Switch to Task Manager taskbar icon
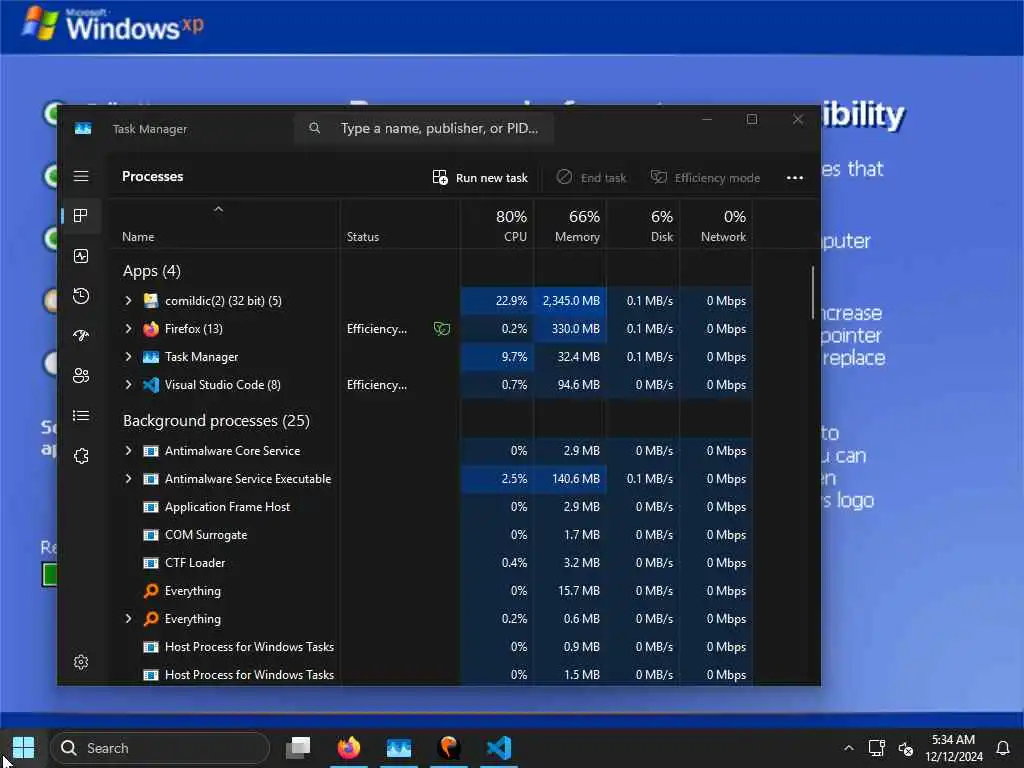Viewport: 1024px width, 768px height. [399, 748]
